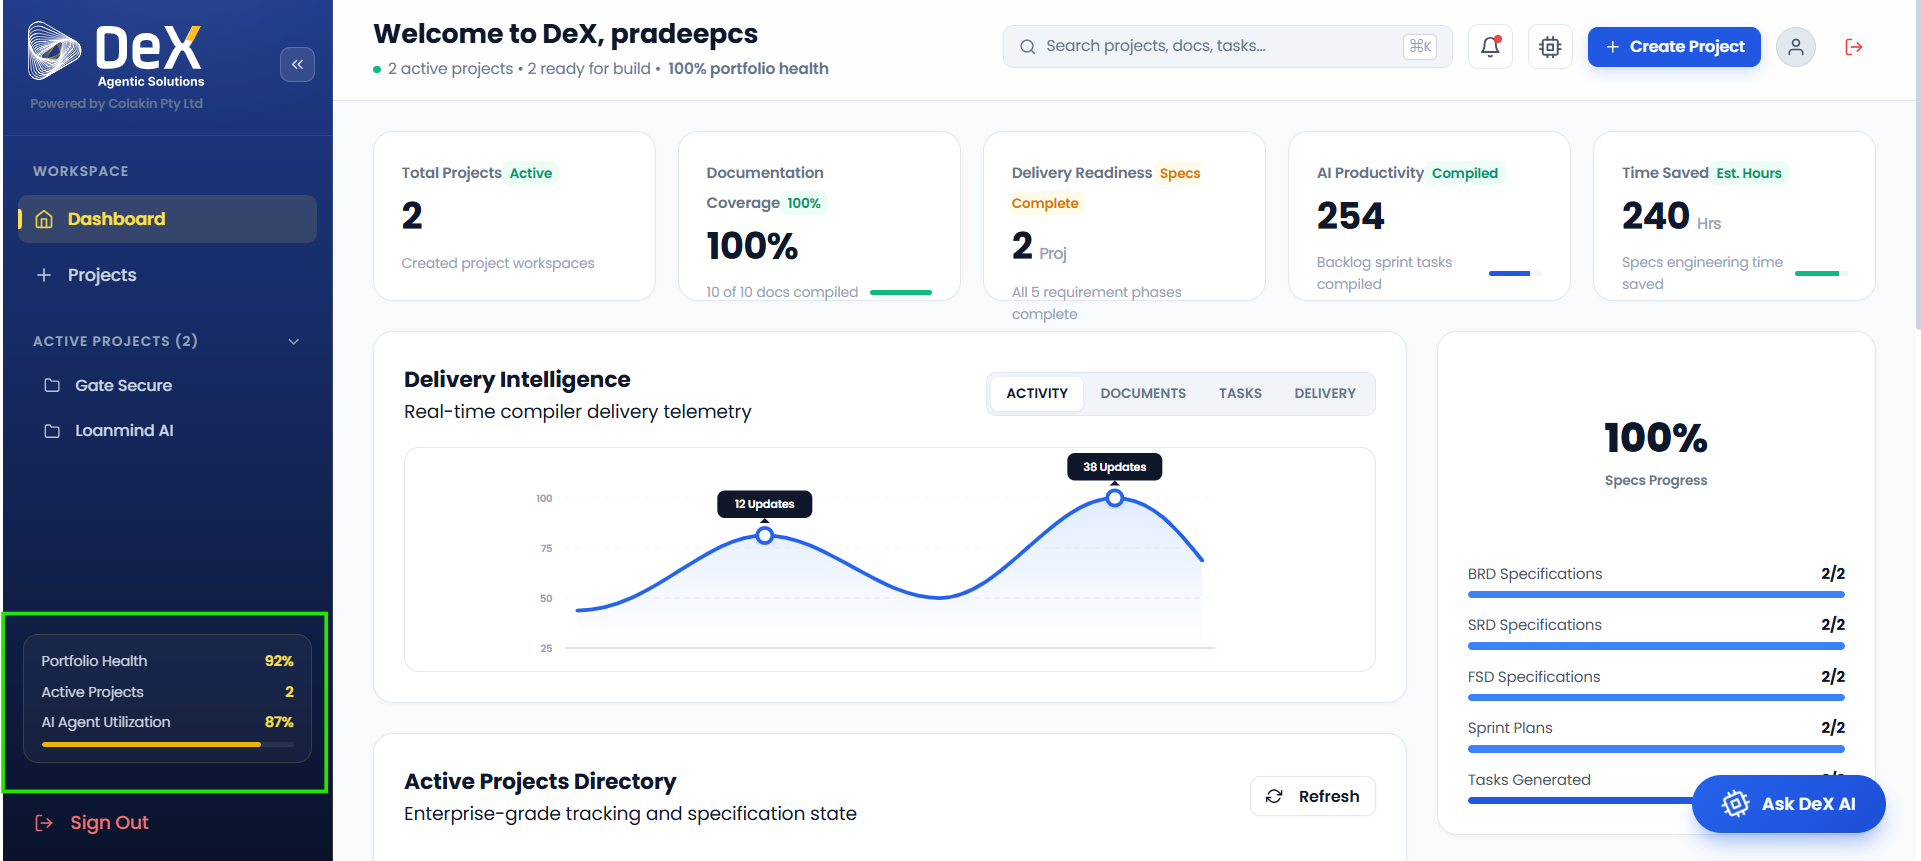This screenshot has width=1921, height=861.
Task: Click the AI Agent Utilization progress bar
Action: point(168,744)
